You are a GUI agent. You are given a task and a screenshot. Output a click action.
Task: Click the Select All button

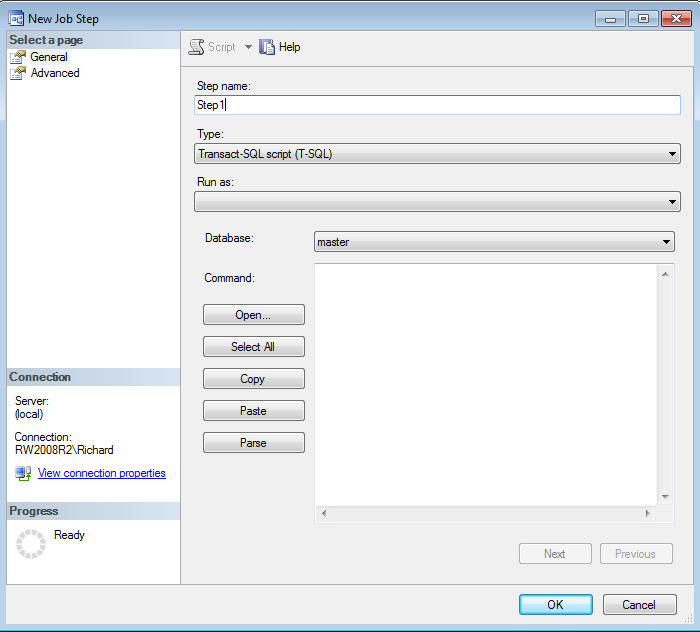254,347
